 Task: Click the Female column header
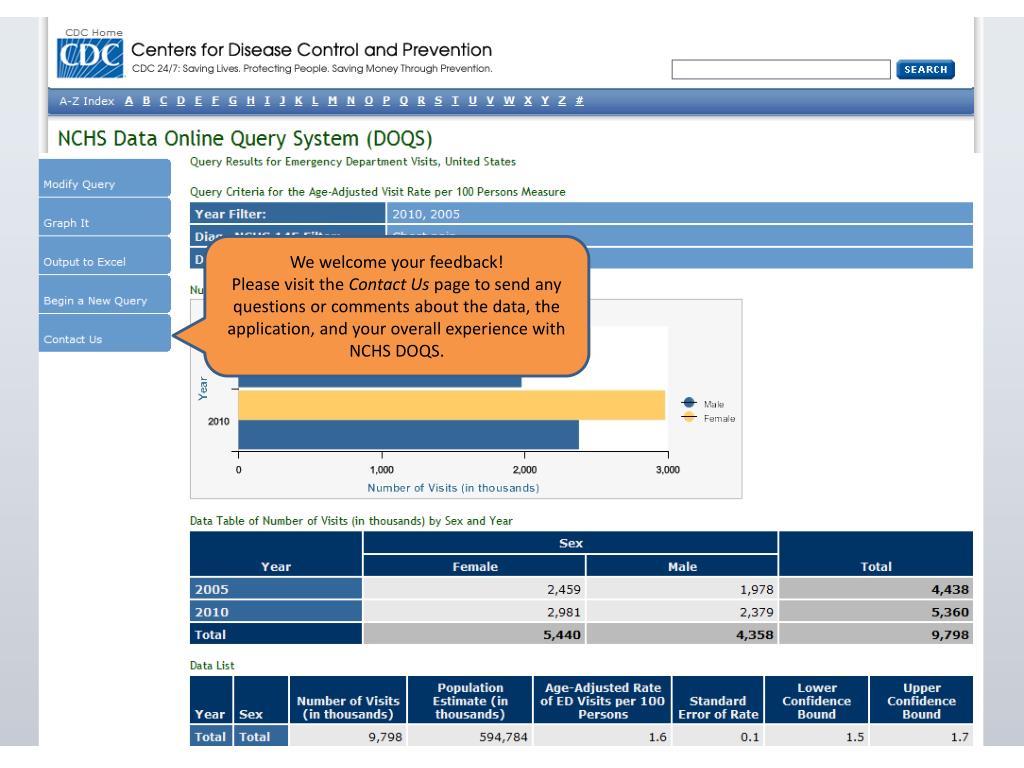474,566
